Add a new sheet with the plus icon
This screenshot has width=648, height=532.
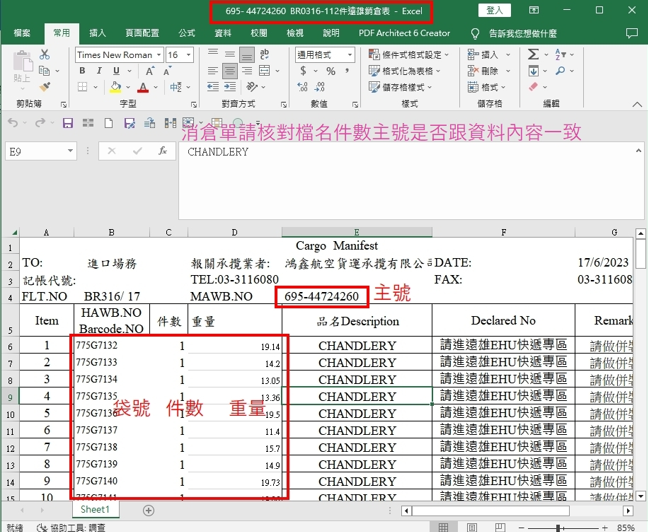(149, 510)
